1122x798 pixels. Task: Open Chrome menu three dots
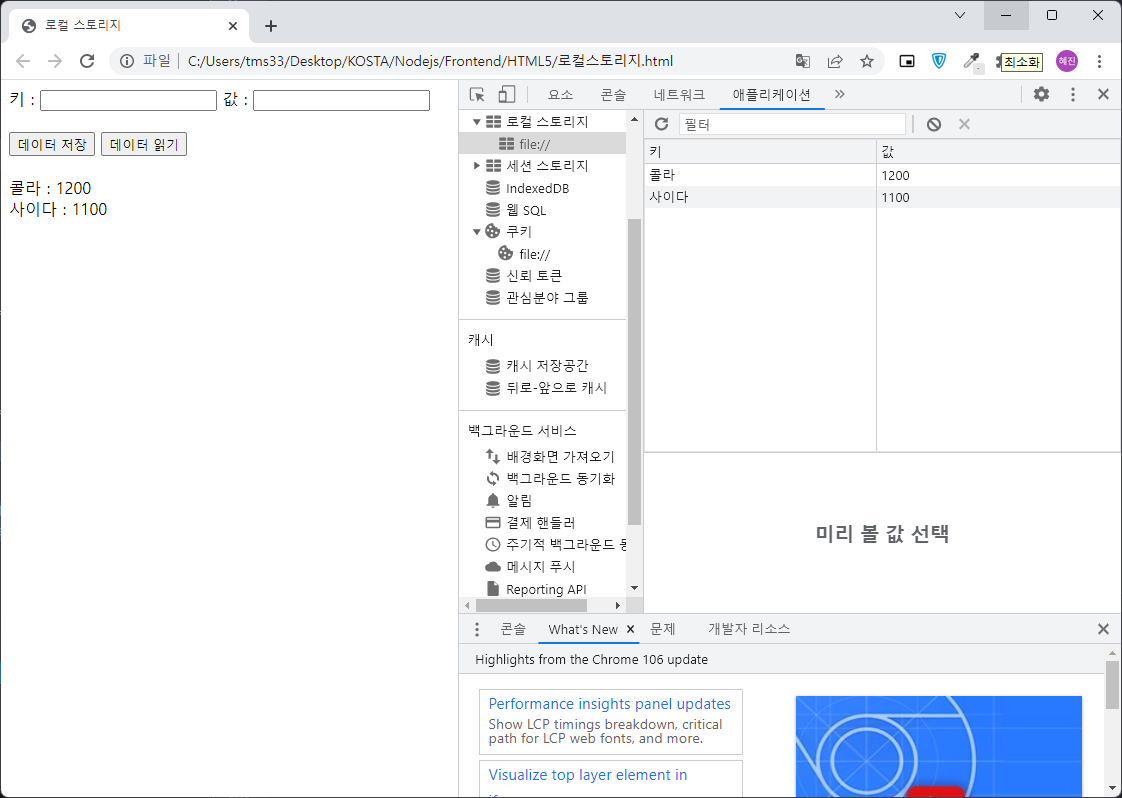coord(1100,62)
